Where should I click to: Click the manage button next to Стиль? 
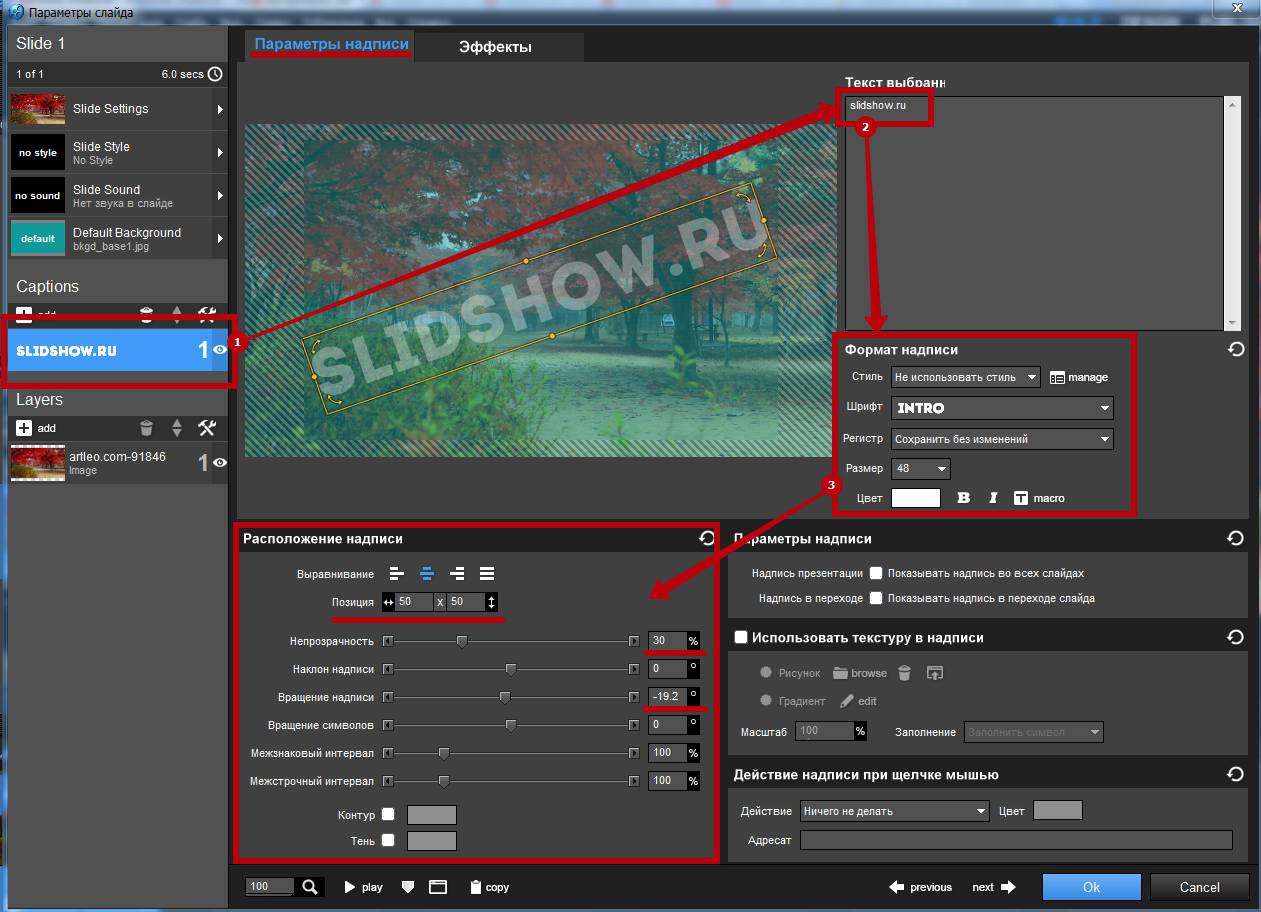pos(1079,377)
